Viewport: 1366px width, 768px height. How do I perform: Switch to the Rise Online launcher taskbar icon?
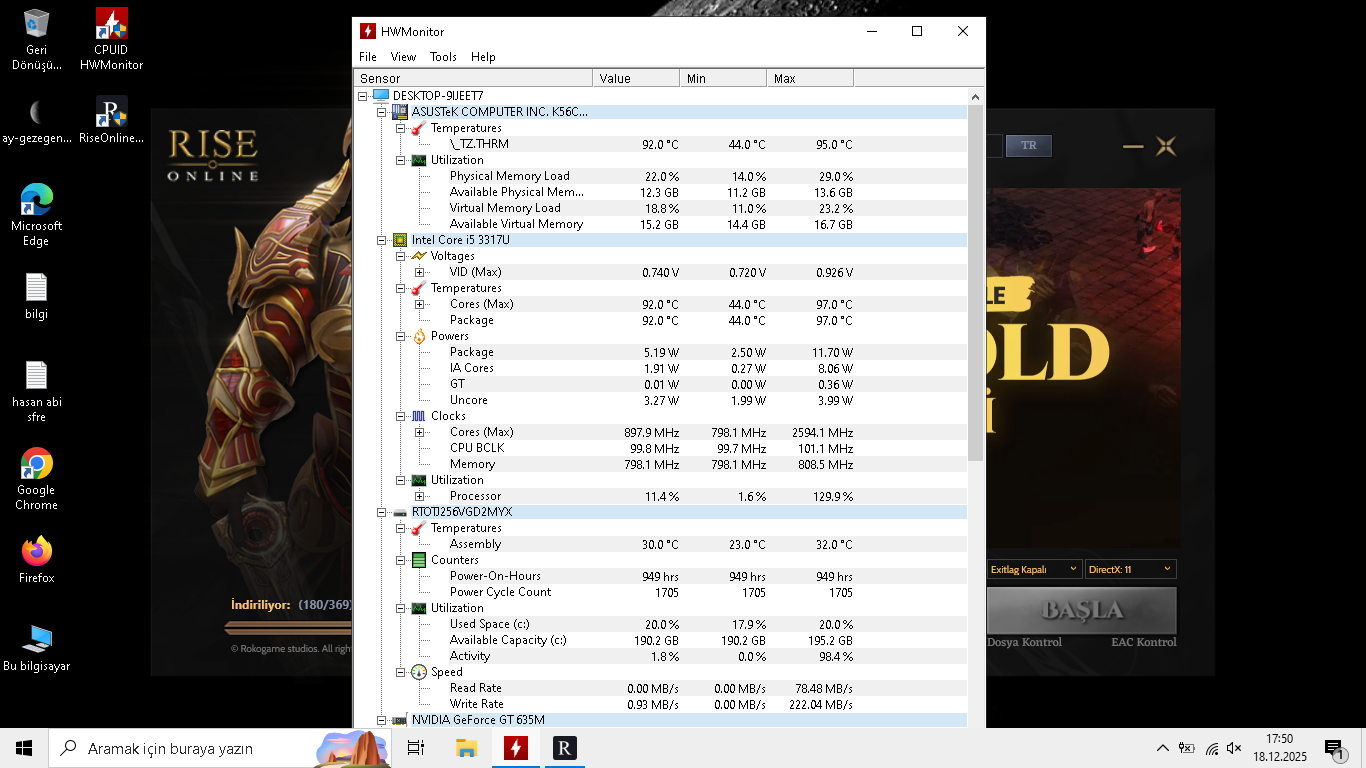(565, 748)
